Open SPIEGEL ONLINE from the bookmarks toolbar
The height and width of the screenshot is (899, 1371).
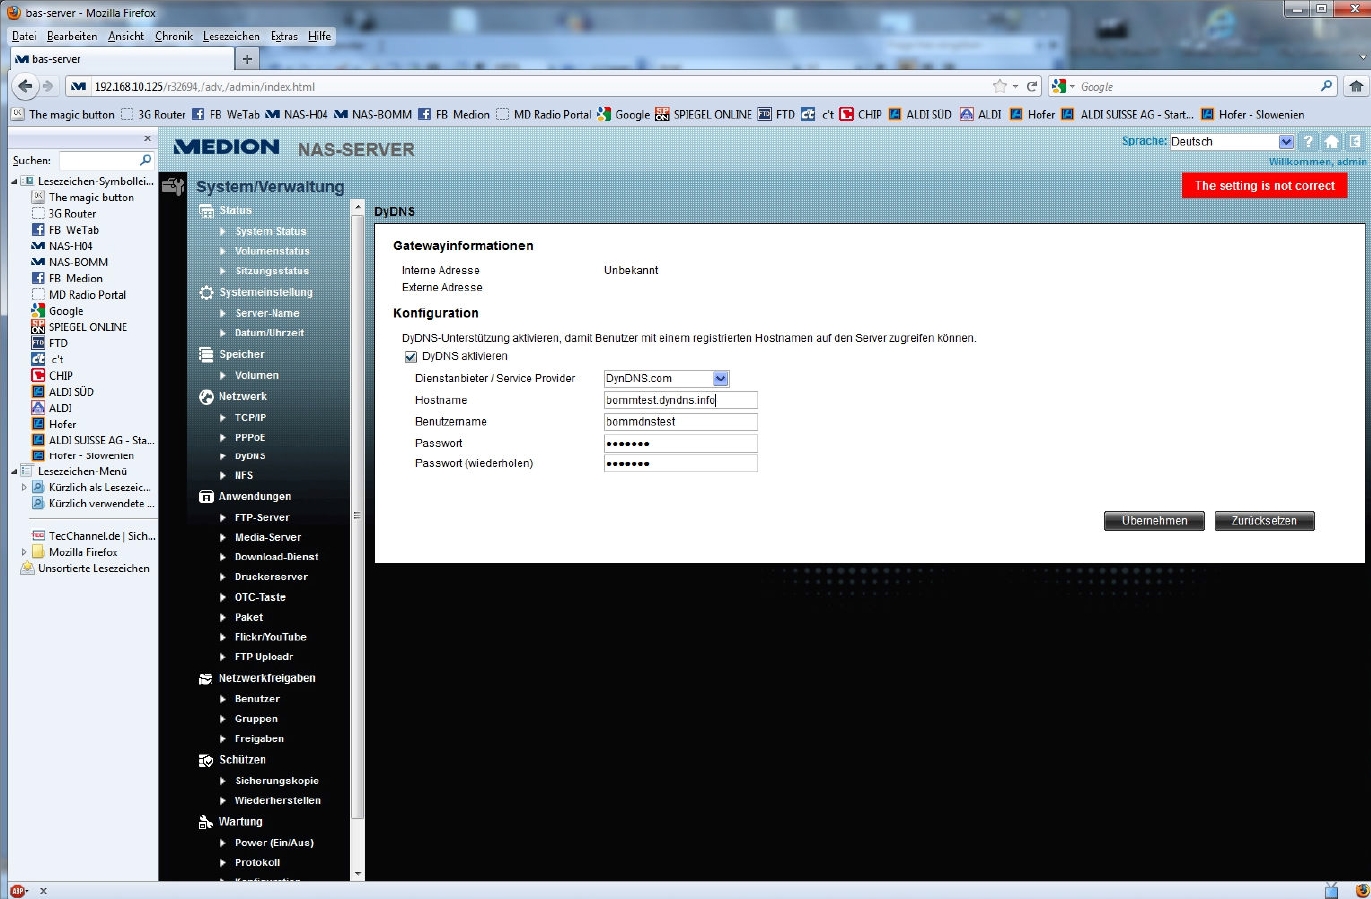704,114
